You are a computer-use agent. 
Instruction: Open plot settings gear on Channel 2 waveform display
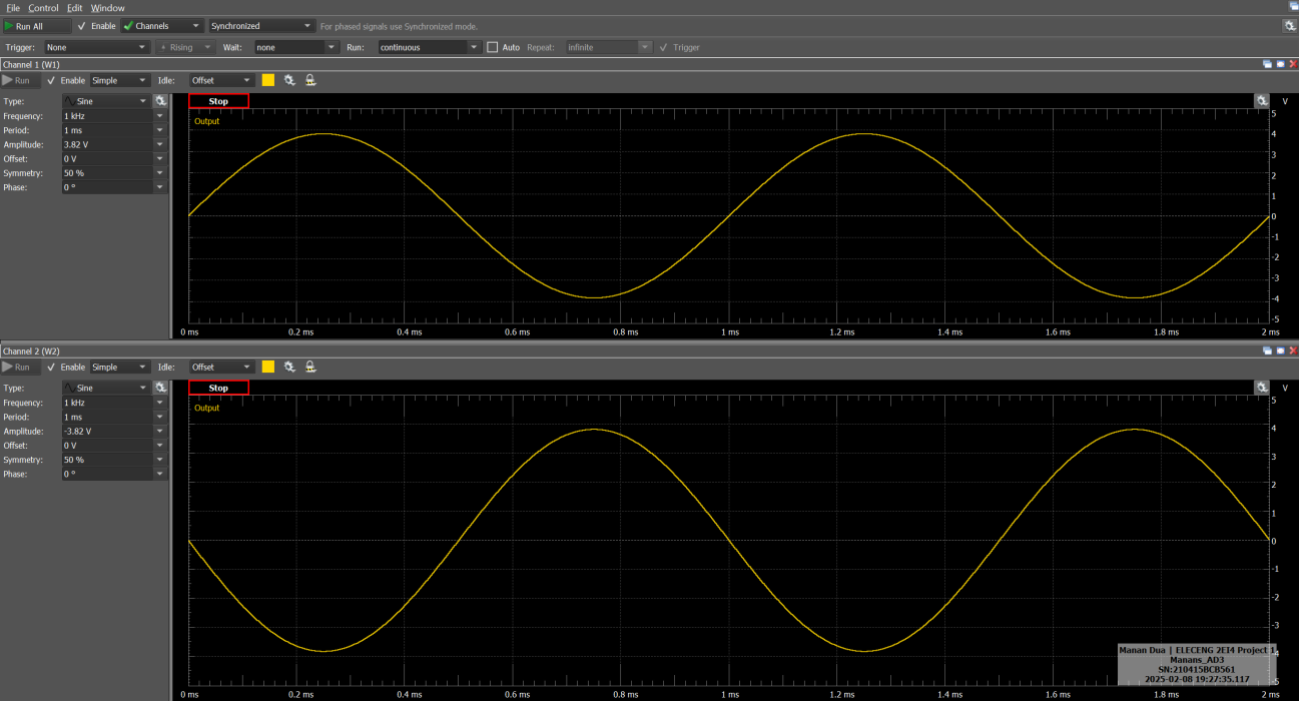1262,387
